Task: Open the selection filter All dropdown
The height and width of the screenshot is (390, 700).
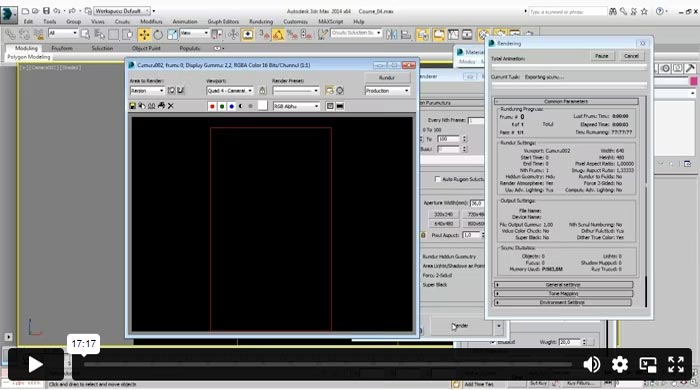Action: [x=63, y=33]
